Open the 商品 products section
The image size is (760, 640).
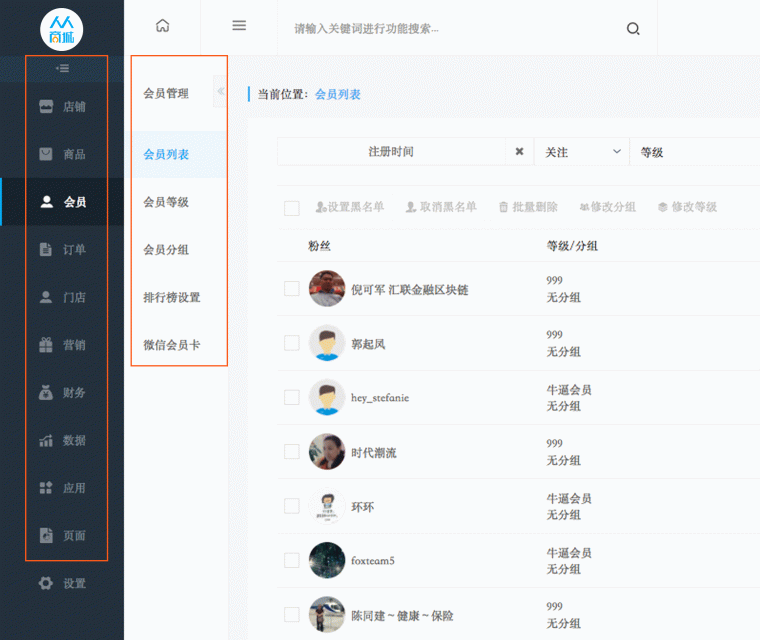(62, 154)
